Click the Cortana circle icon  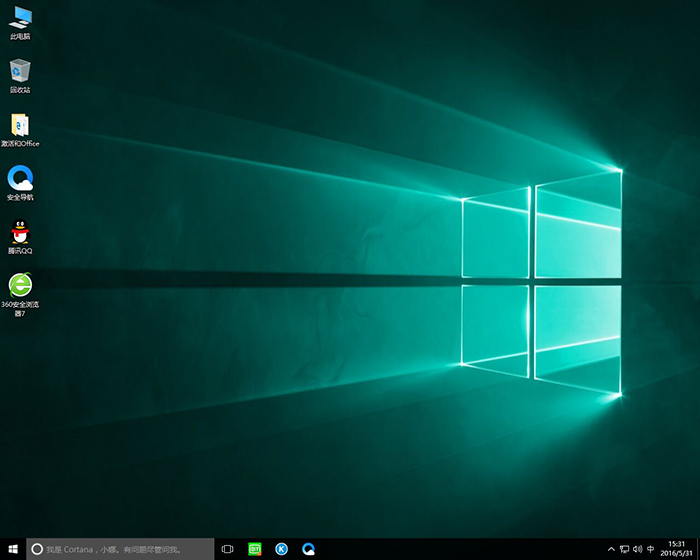point(37,549)
